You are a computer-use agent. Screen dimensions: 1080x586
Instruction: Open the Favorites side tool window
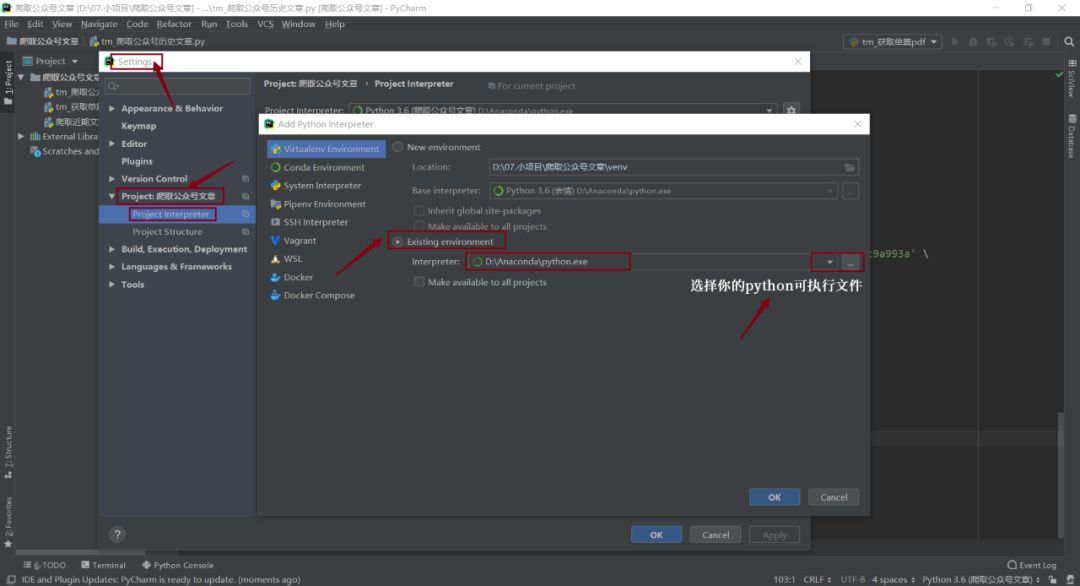click(x=8, y=522)
